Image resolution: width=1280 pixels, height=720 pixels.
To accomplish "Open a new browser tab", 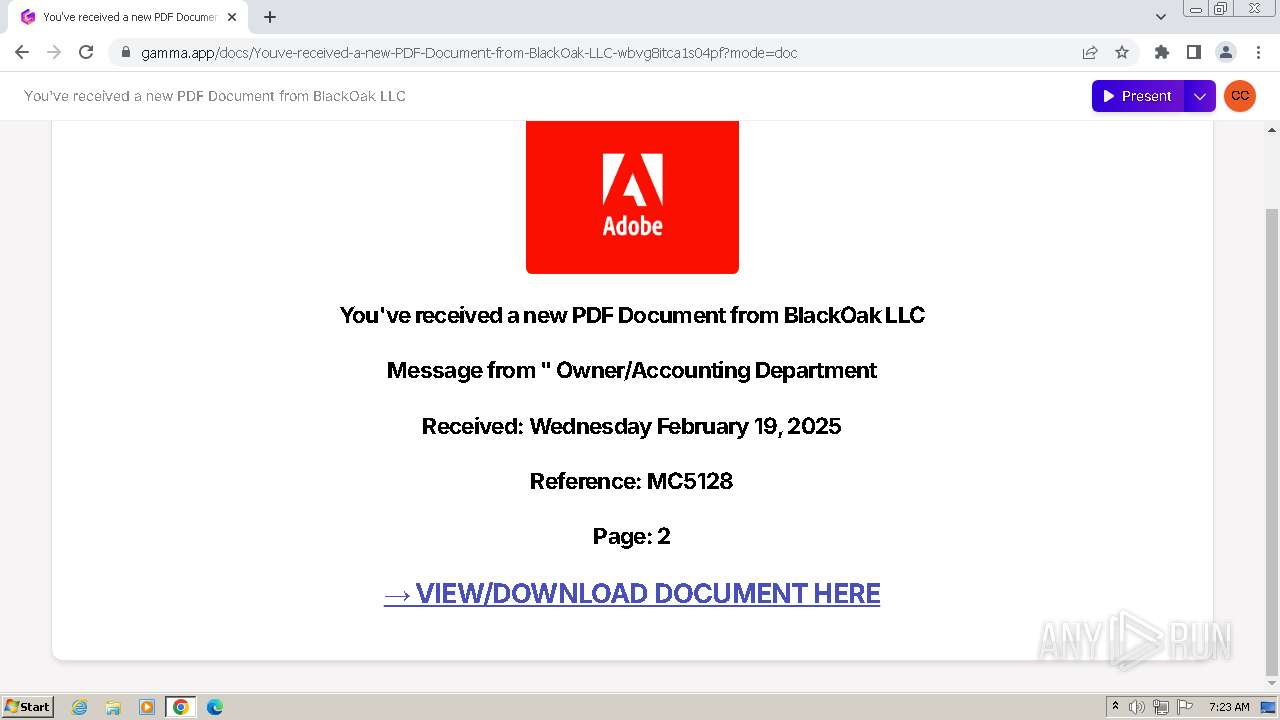I will click(x=270, y=17).
